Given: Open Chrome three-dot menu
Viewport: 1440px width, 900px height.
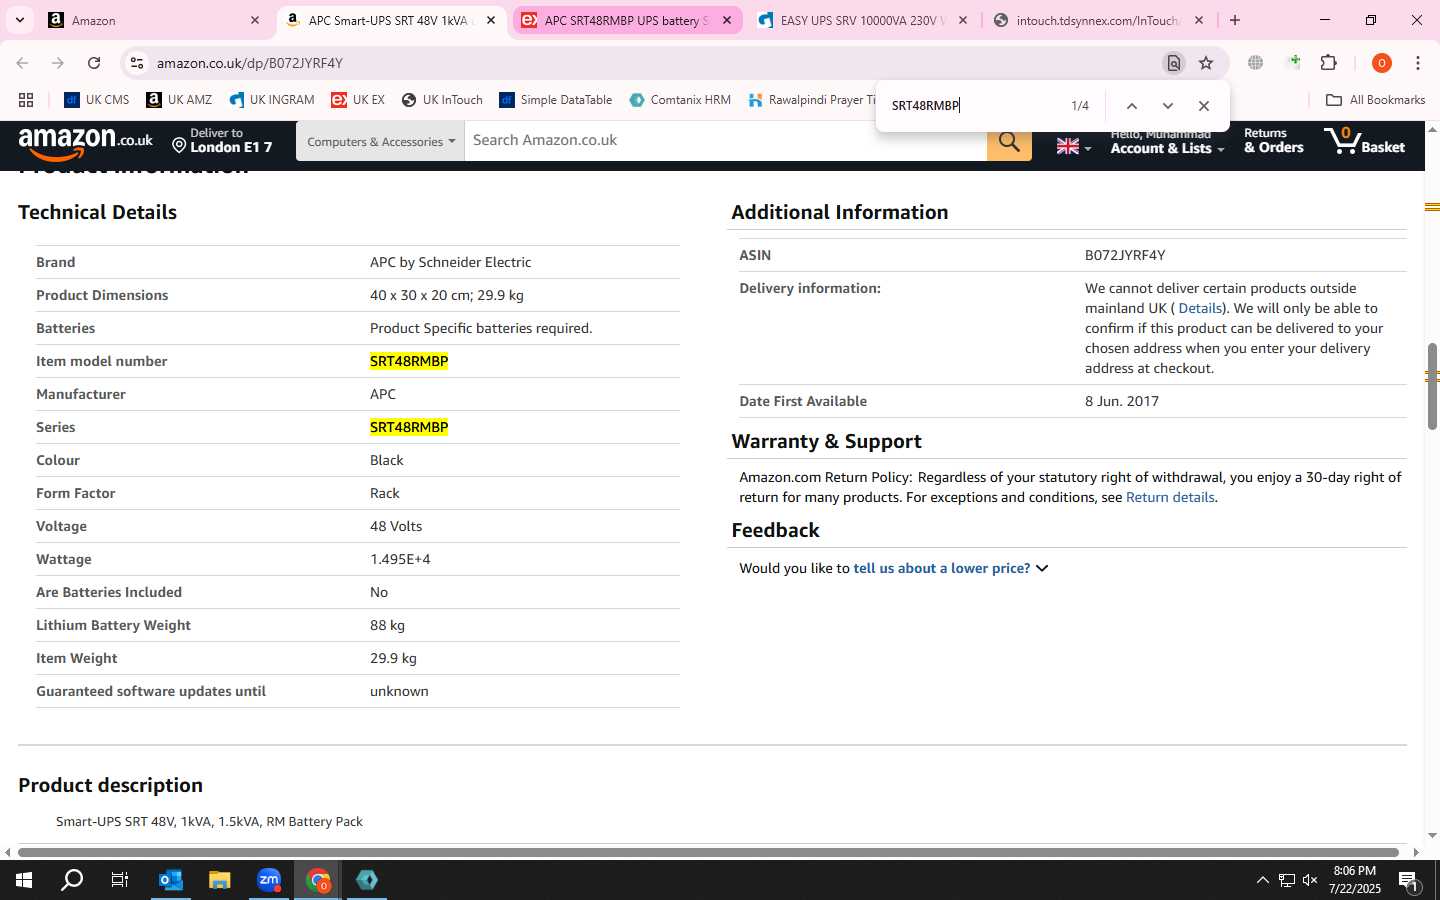Looking at the screenshot, I should pos(1417,63).
